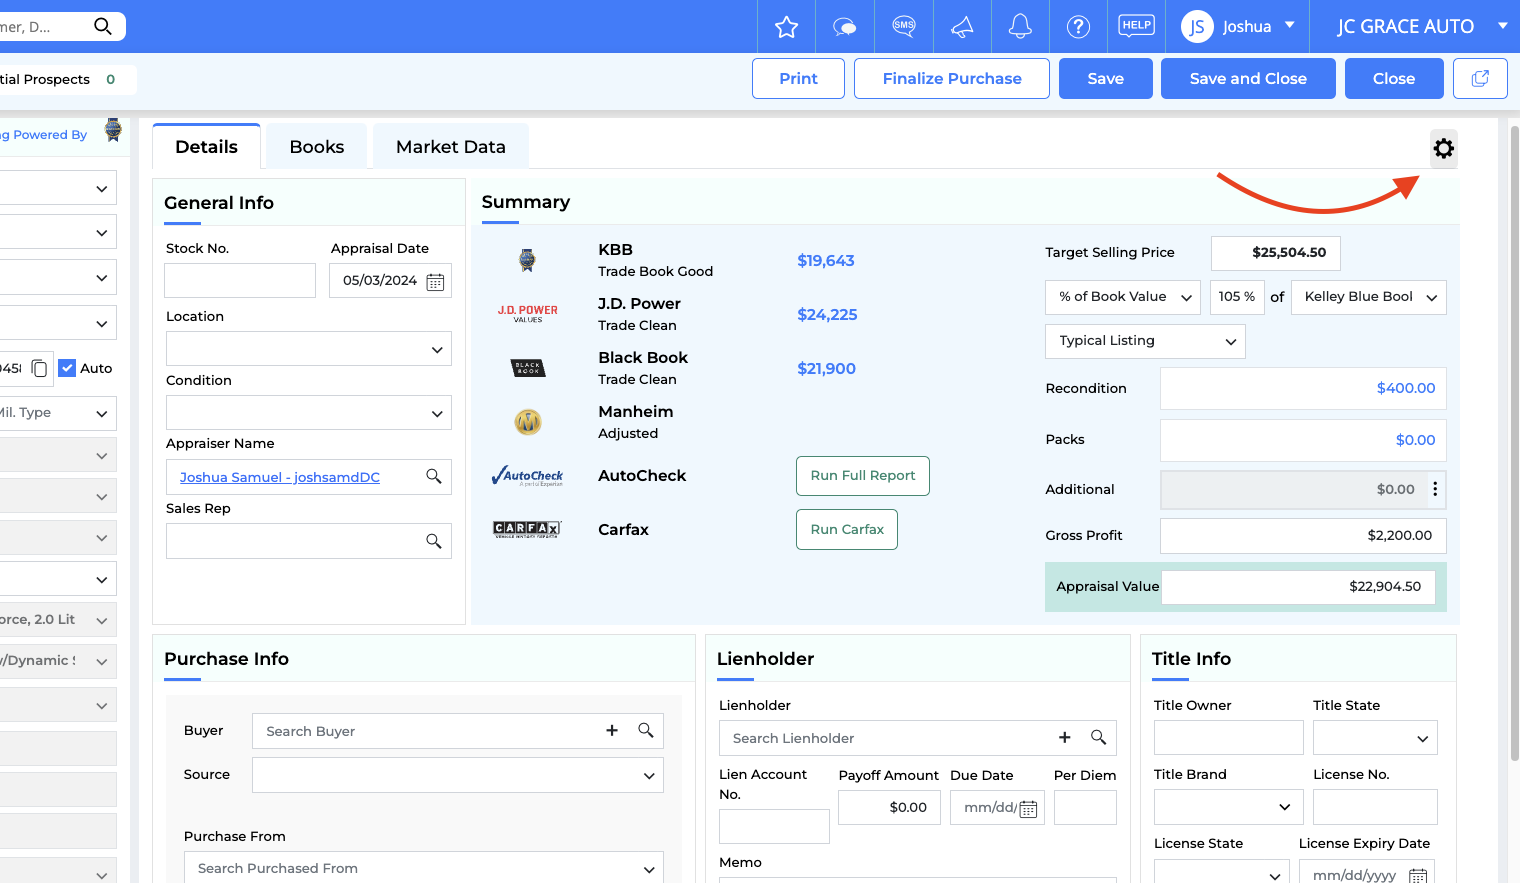
Task: Open the Mil. Type dropdown
Action: coord(56,413)
